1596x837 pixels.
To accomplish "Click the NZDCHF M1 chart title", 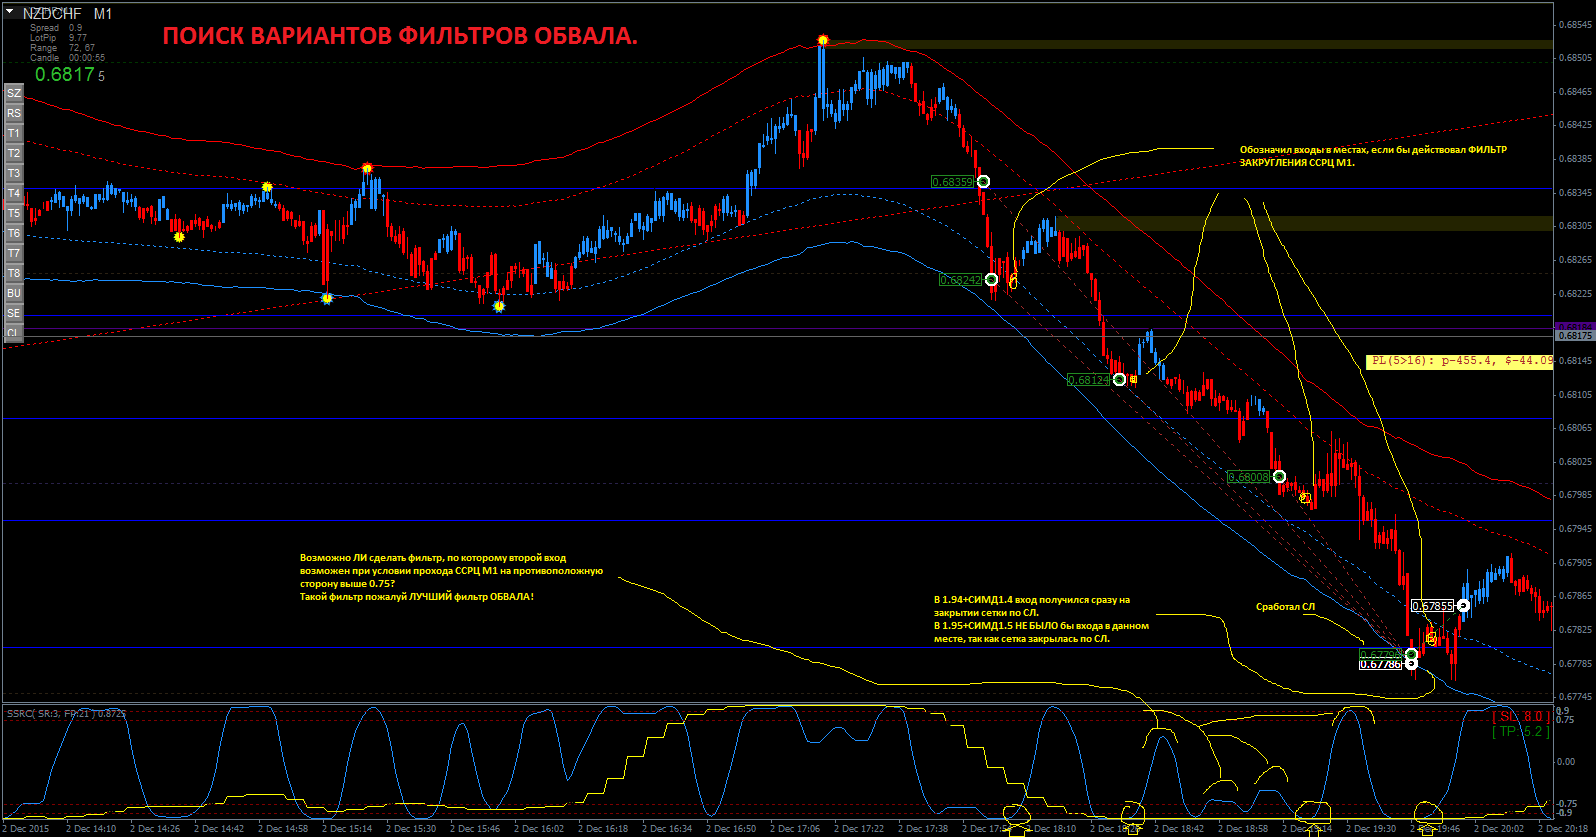I will (x=67, y=14).
